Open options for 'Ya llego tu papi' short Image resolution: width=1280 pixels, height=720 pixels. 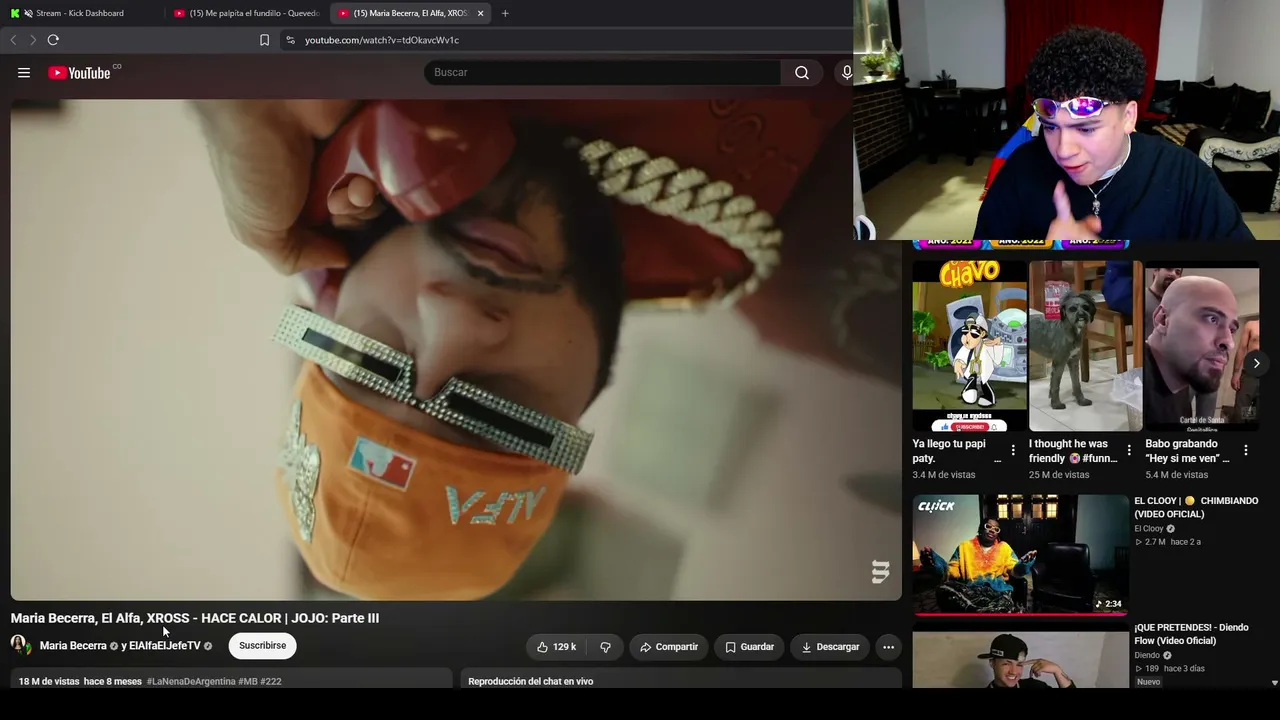coord(1013,450)
